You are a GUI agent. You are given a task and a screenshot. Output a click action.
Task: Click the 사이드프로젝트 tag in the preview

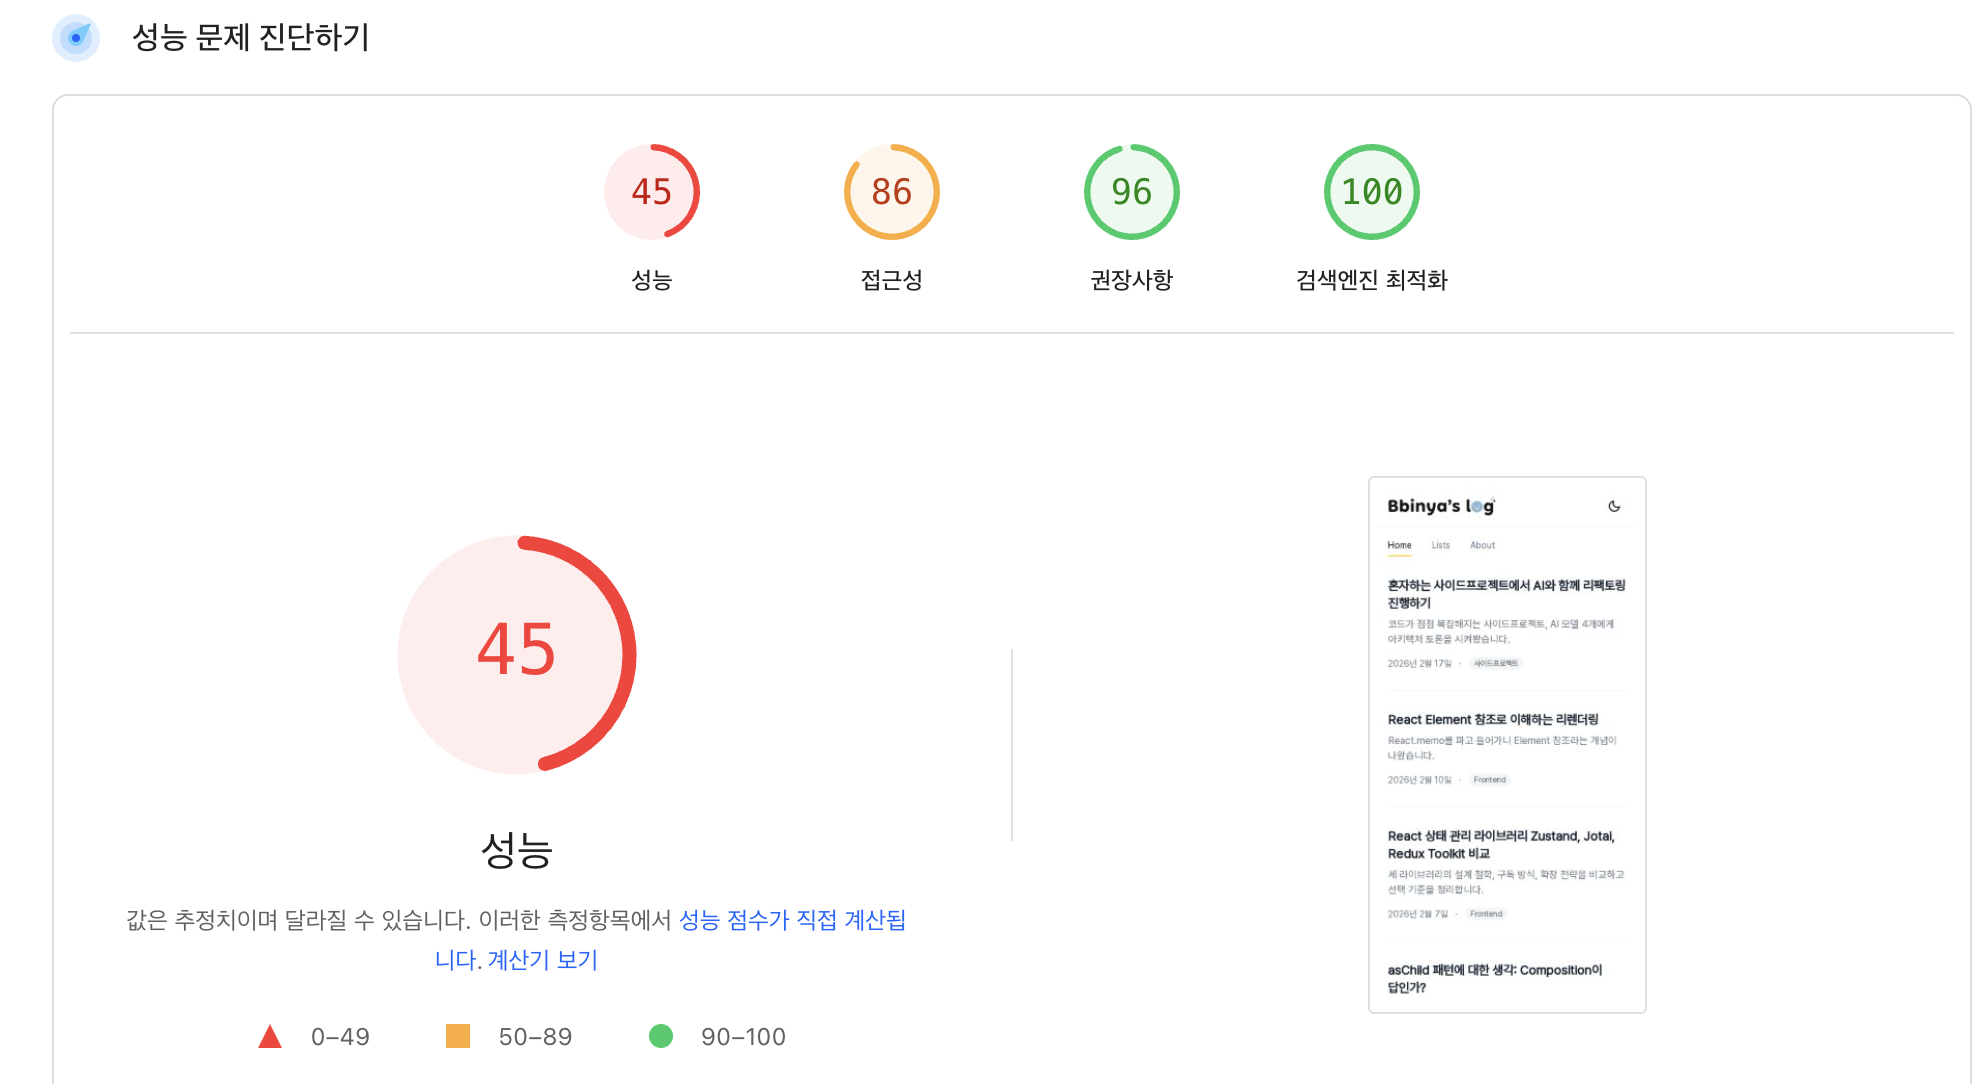tap(1496, 661)
